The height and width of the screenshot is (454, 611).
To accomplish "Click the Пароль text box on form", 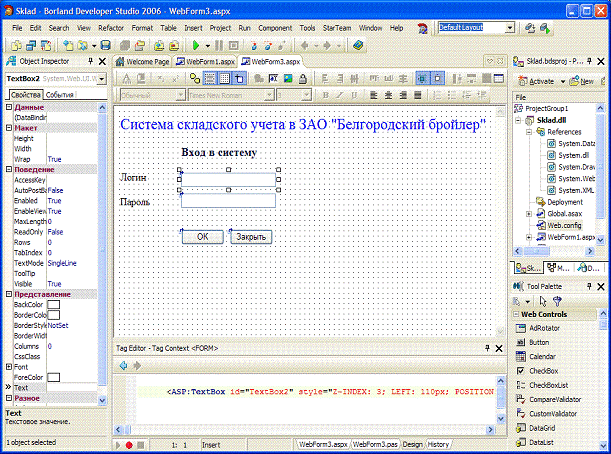I will (x=227, y=201).
